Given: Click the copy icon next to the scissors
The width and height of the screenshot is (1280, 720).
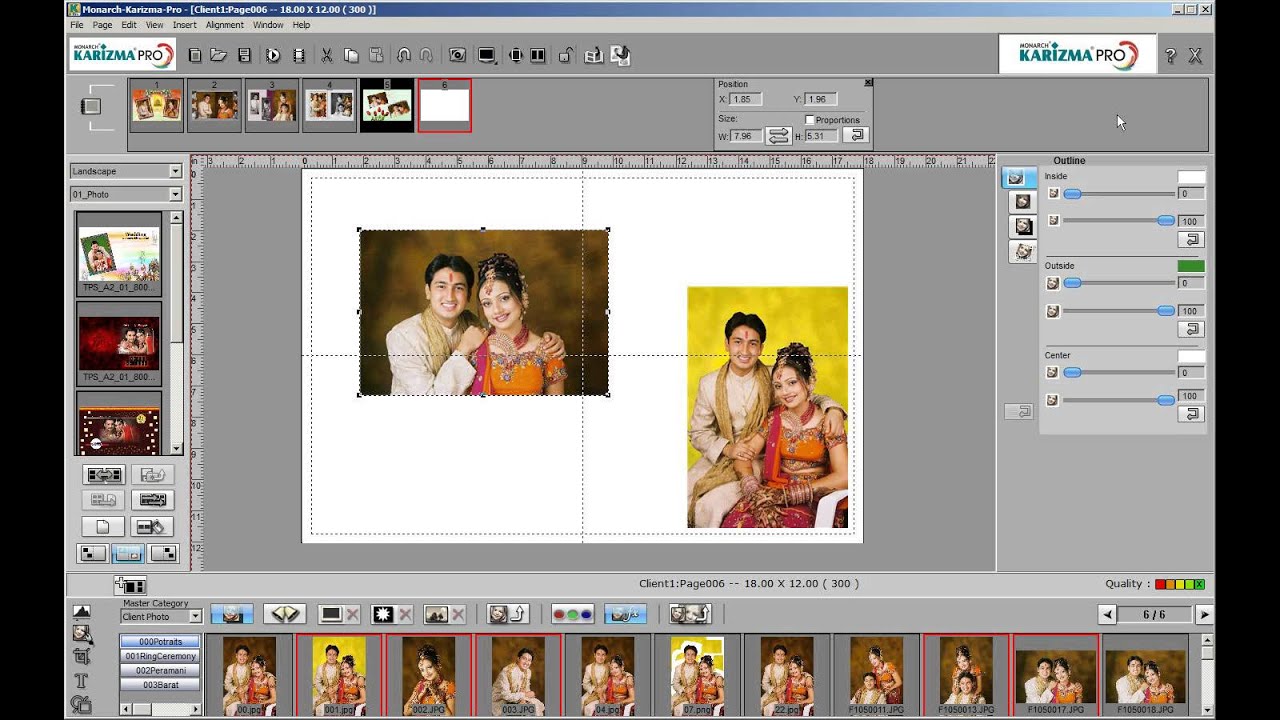Looking at the screenshot, I should 351,56.
